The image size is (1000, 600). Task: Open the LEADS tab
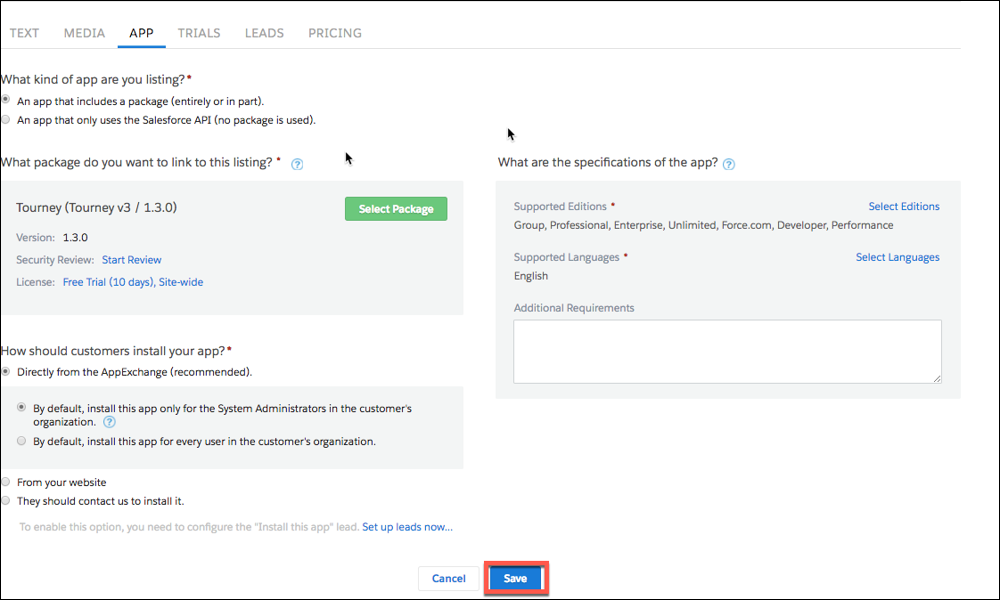pyautogui.click(x=264, y=33)
